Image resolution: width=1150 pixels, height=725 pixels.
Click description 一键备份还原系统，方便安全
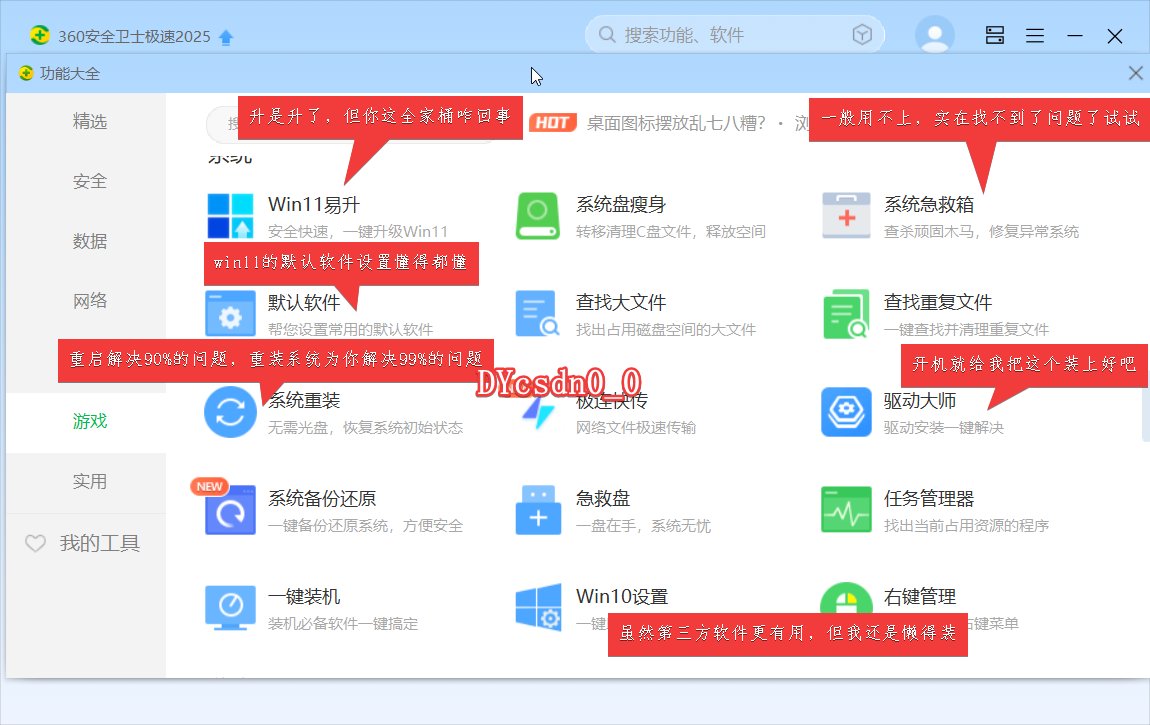pyautogui.click(x=365, y=526)
